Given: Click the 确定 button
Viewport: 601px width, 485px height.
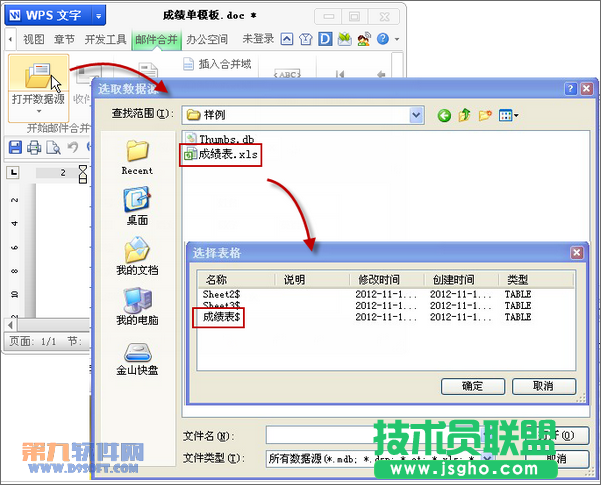Looking at the screenshot, I should tap(473, 386).
